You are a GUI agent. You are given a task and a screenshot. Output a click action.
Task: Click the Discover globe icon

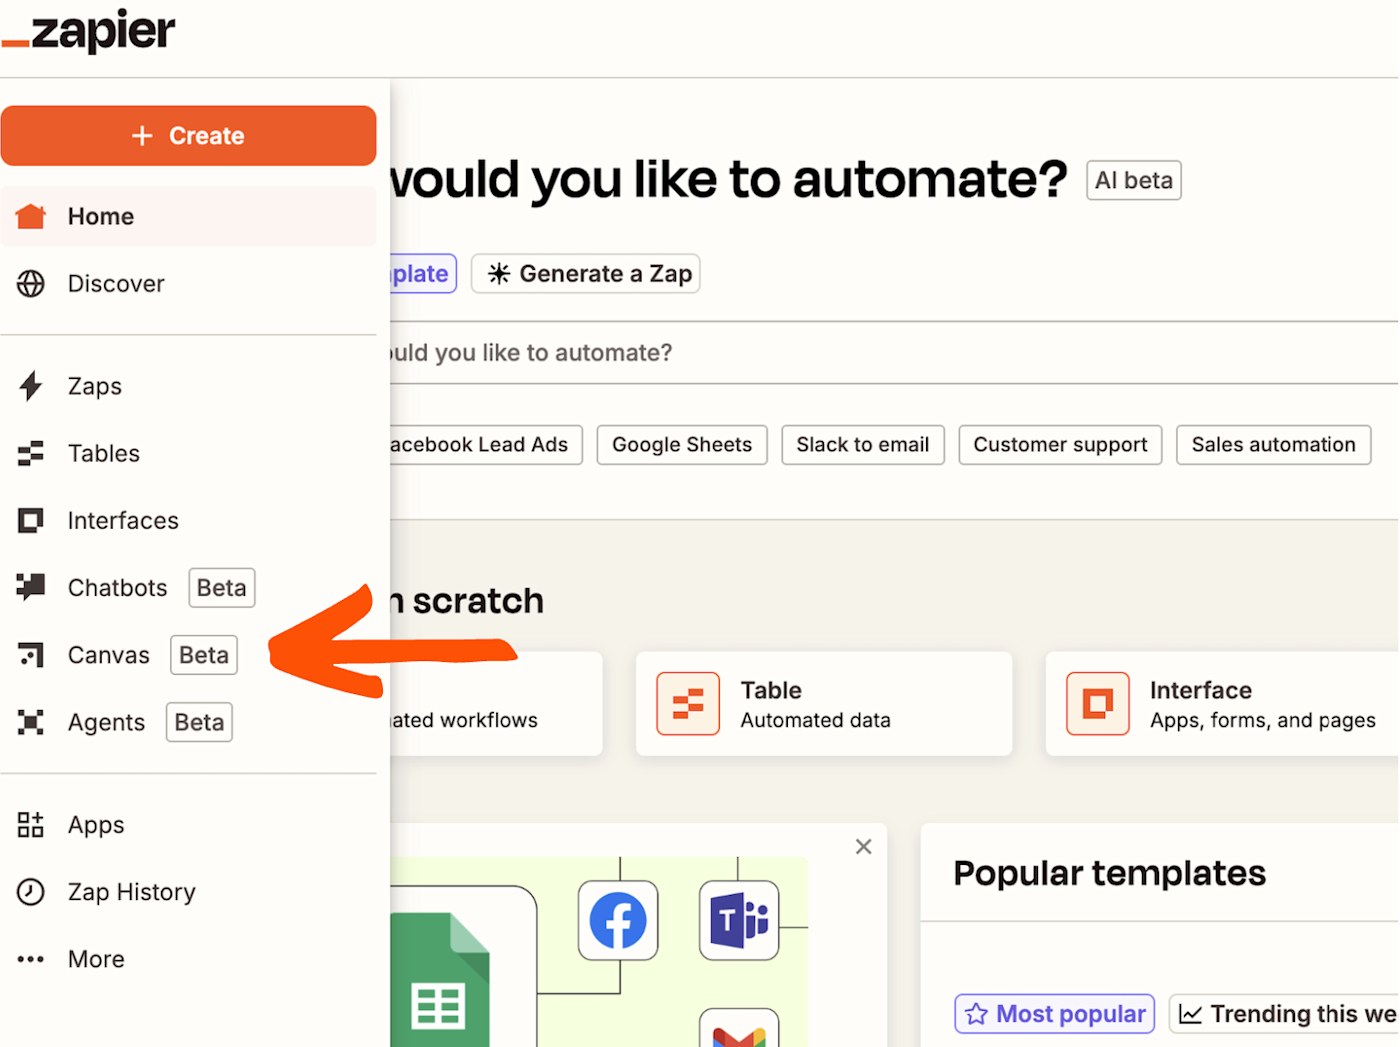31,284
